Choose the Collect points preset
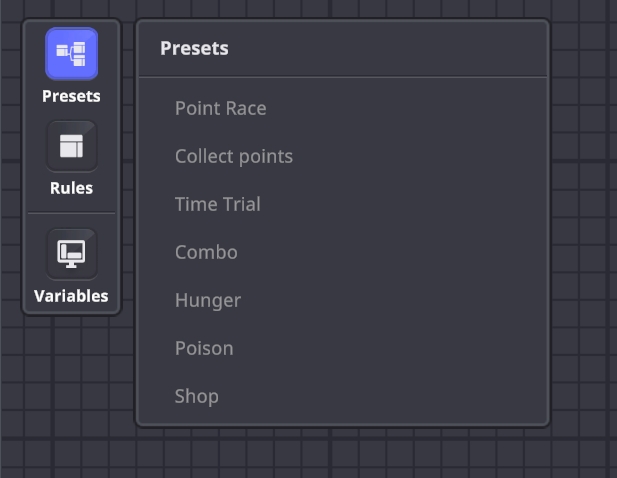 point(233,156)
